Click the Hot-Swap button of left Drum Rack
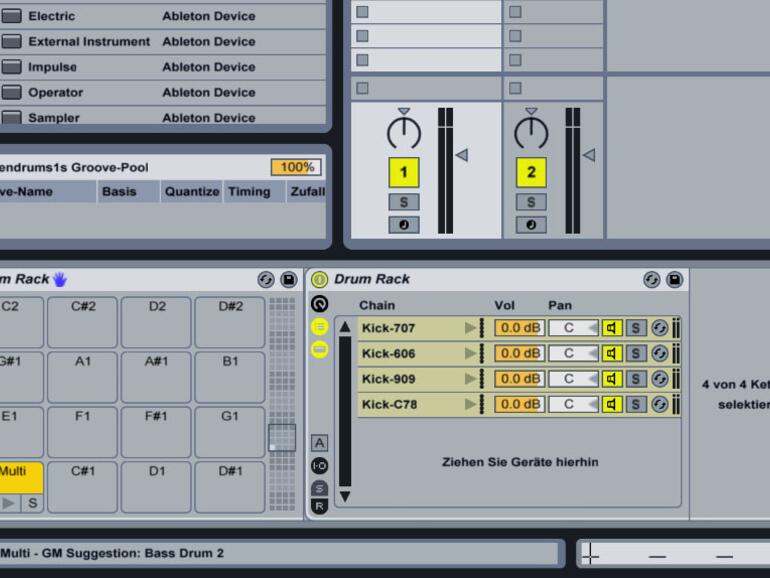This screenshot has width=770, height=578. pyautogui.click(x=266, y=280)
